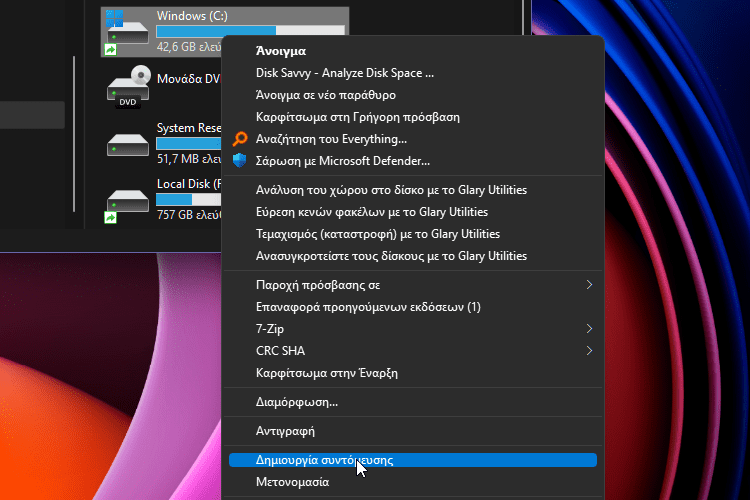Open the Παροχή πρόσβασης σε entry
750x500 pixels.
tap(413, 285)
